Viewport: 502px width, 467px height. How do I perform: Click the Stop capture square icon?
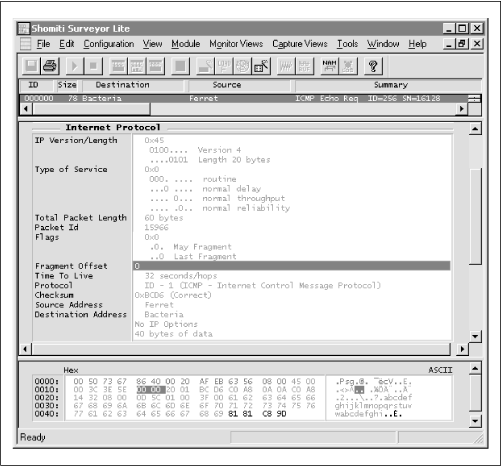[x=93, y=66]
